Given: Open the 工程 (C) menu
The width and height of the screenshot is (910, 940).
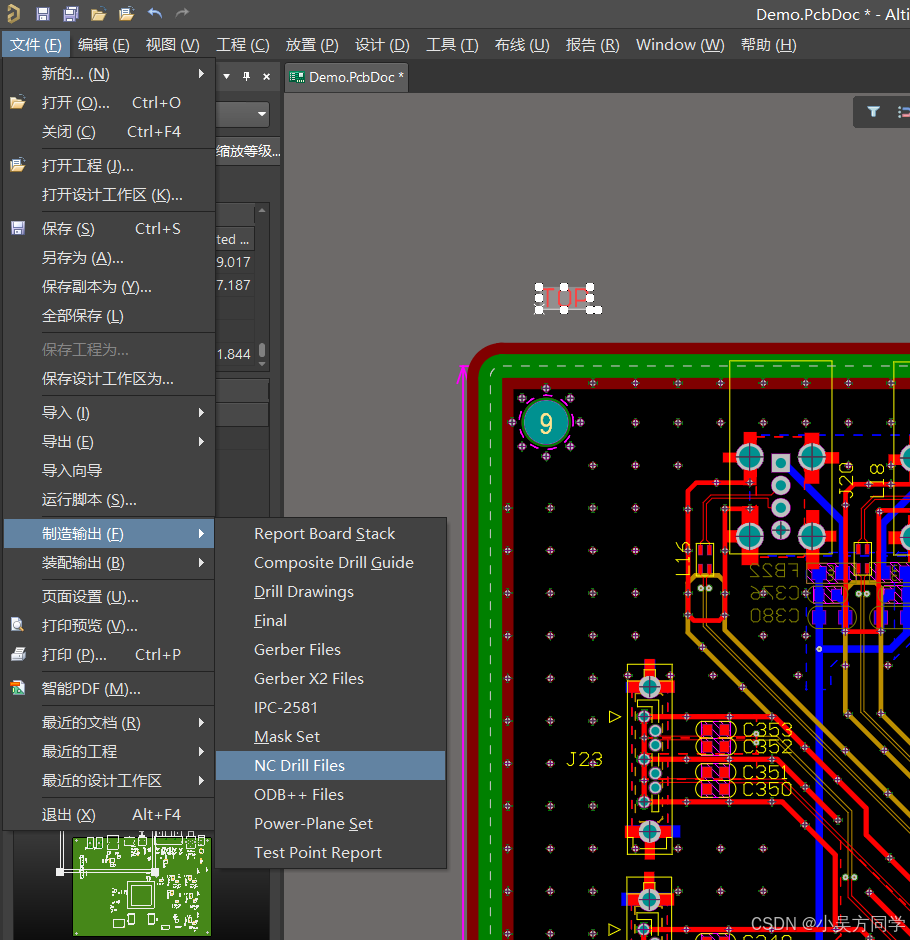Looking at the screenshot, I should [243, 45].
